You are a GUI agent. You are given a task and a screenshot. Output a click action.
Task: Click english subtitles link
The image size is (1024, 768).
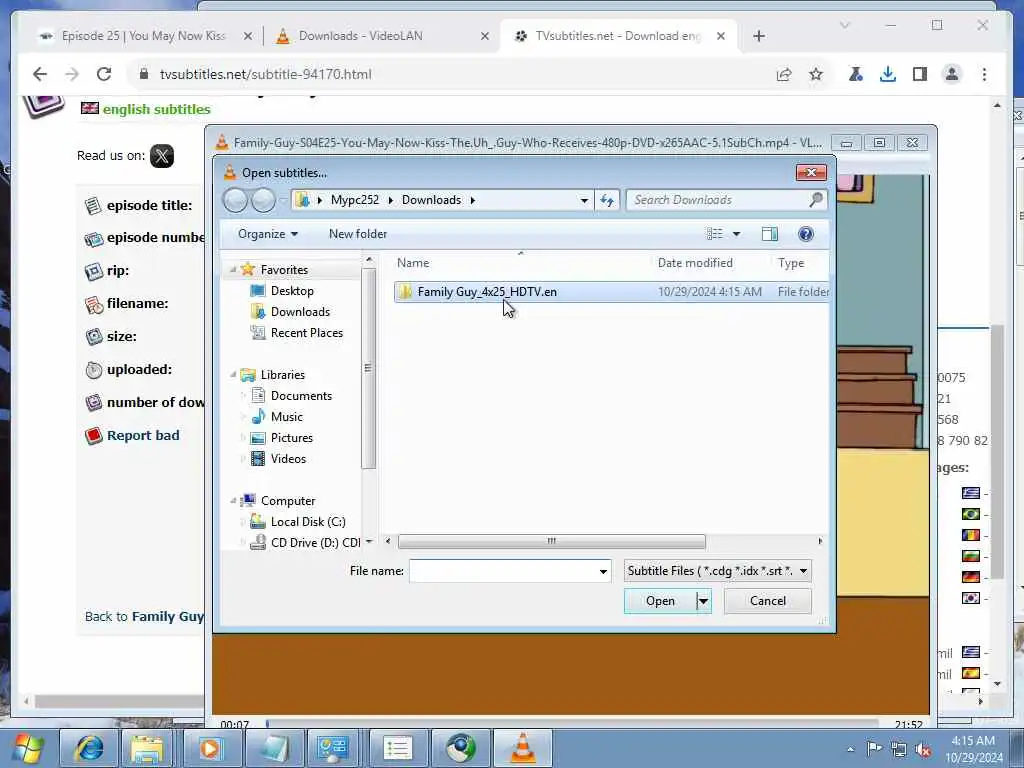click(156, 109)
